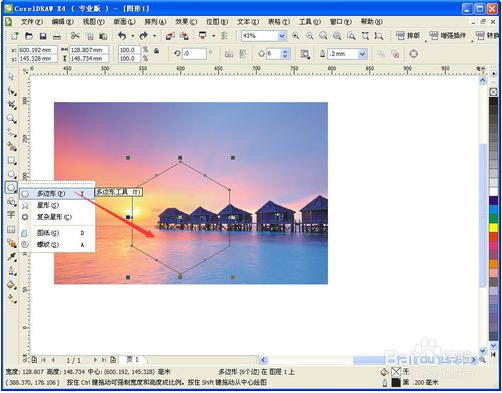Image resolution: width=502 pixels, height=393 pixels.
Task: Select the Eyedropper tool
Action: [x=11, y=257]
